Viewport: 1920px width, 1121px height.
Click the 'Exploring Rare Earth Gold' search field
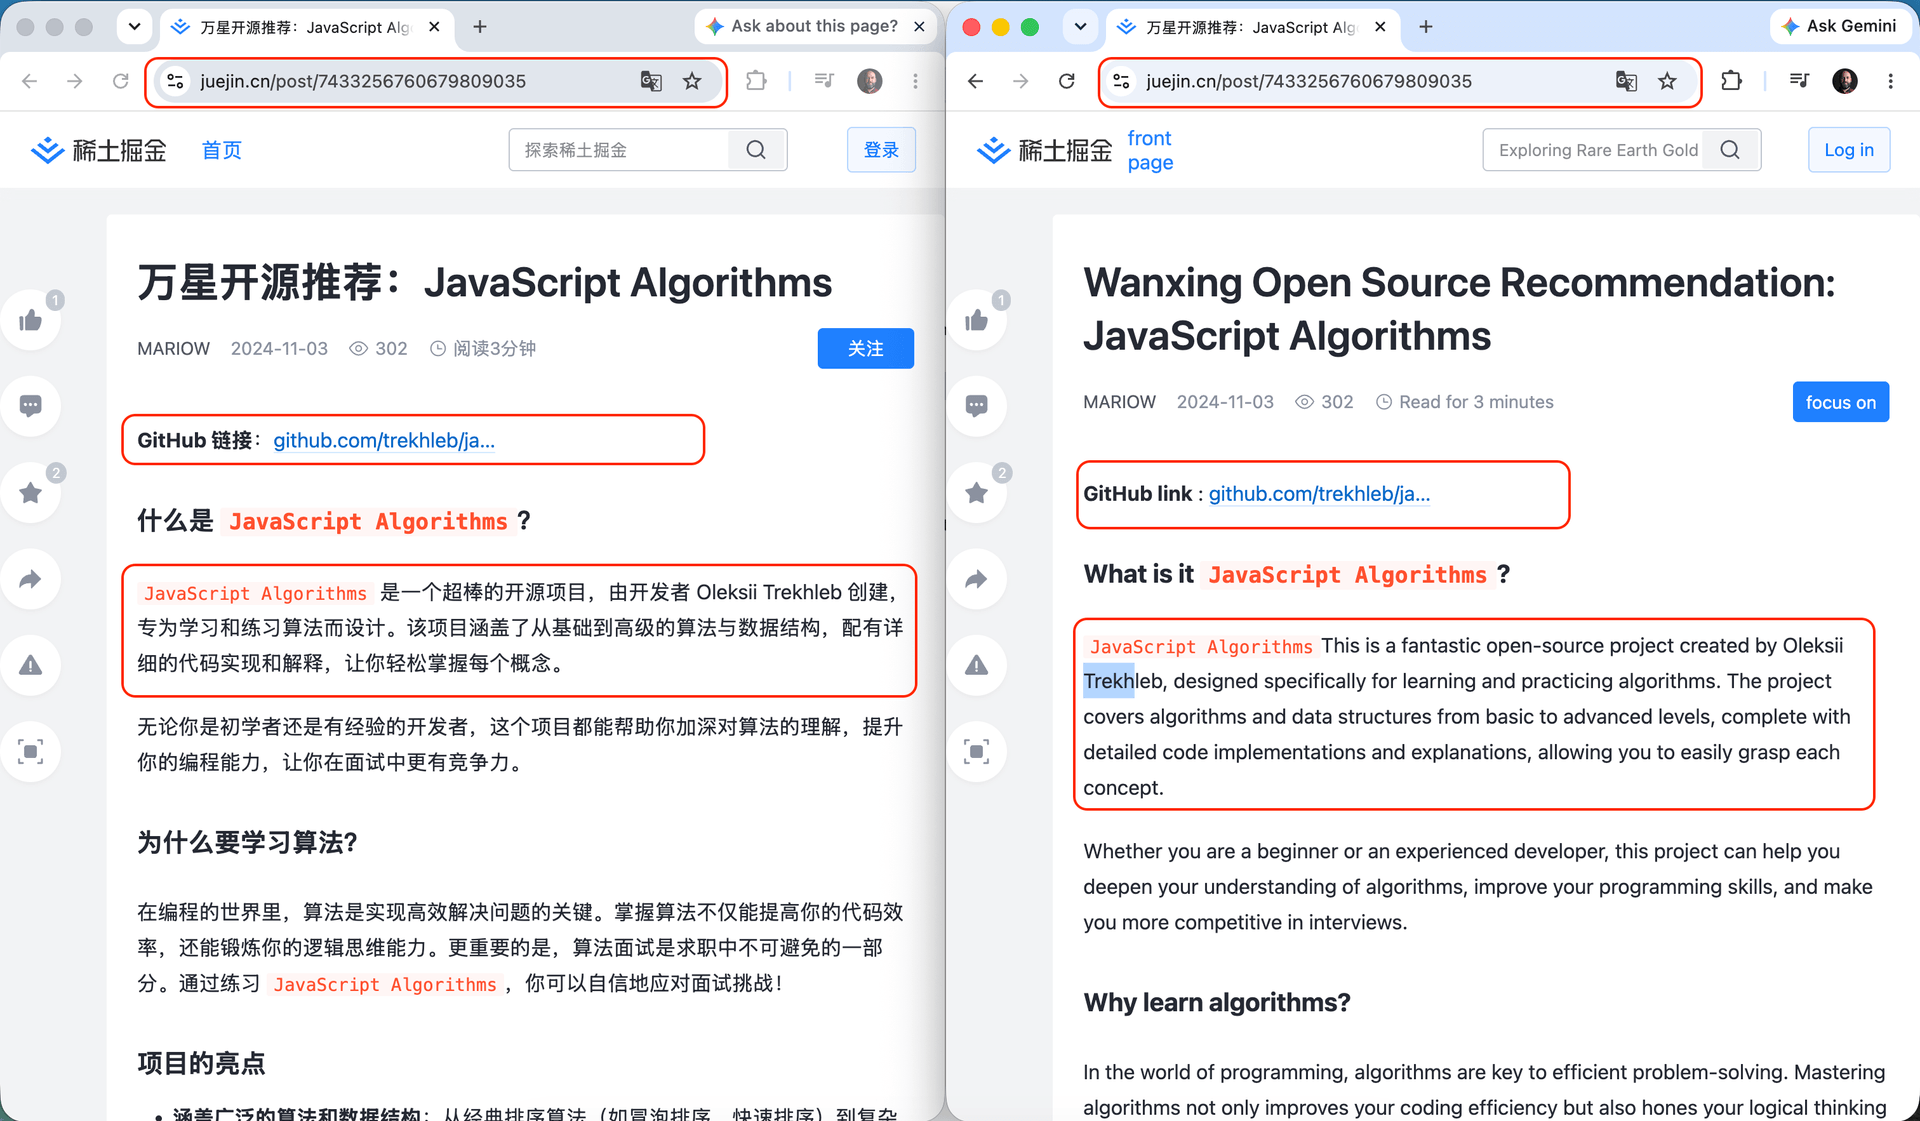pyautogui.click(x=1595, y=150)
